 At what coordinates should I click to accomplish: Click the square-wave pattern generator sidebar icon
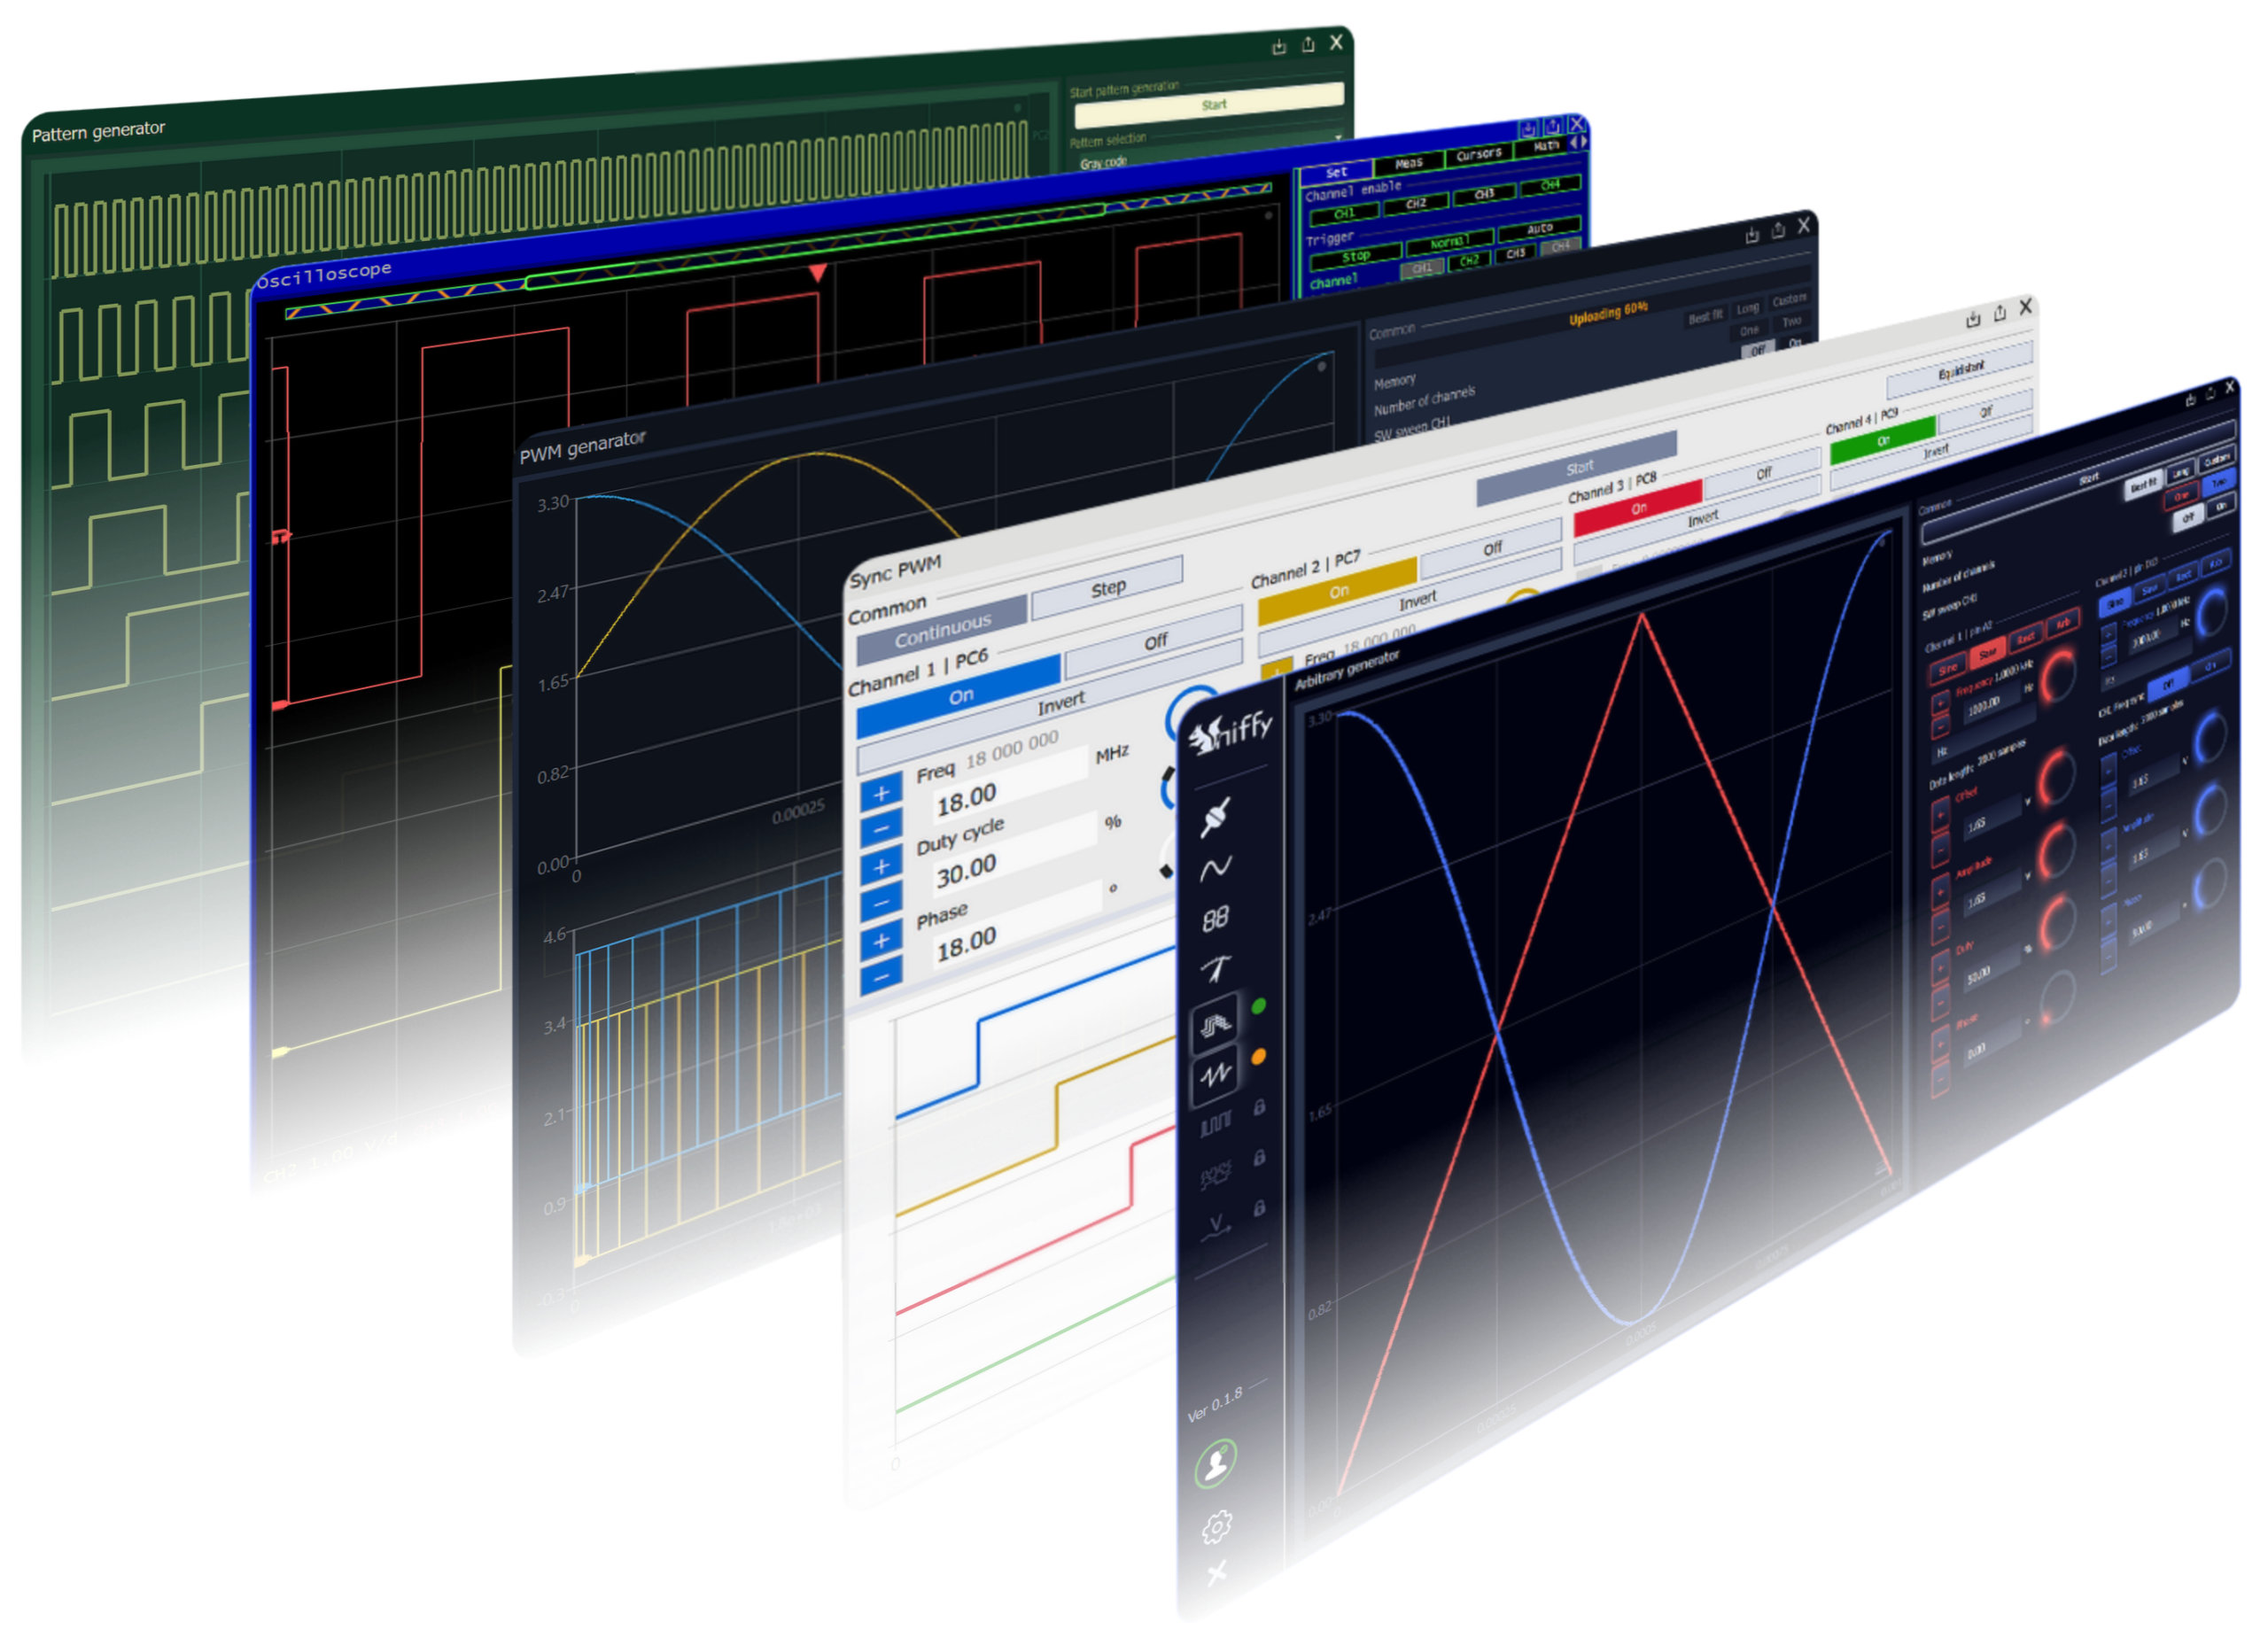[1215, 1126]
